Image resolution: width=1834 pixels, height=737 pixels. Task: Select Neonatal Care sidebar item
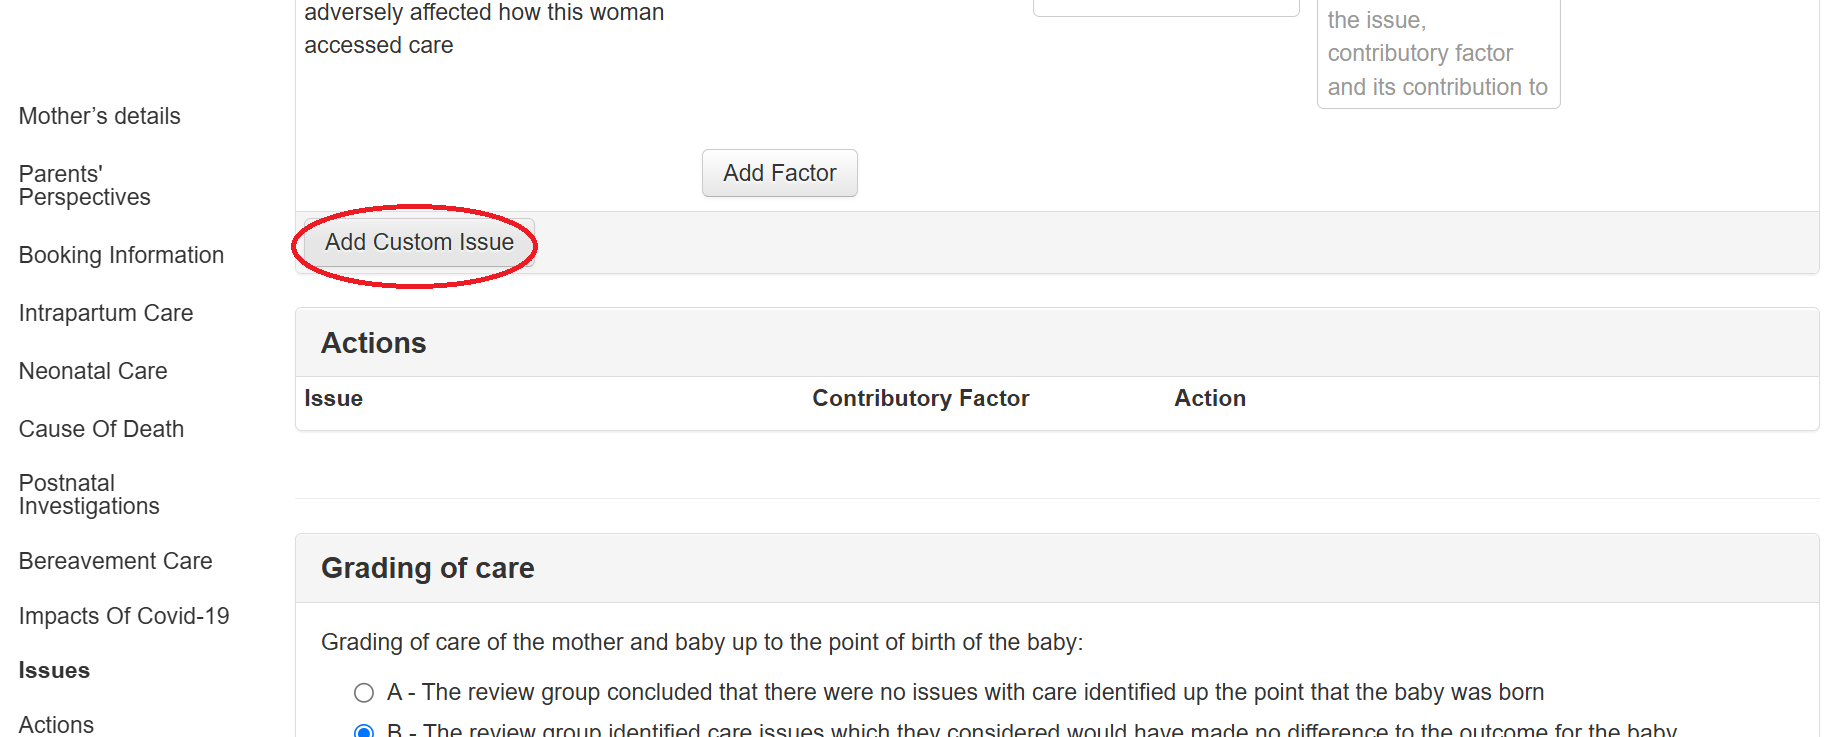[93, 371]
